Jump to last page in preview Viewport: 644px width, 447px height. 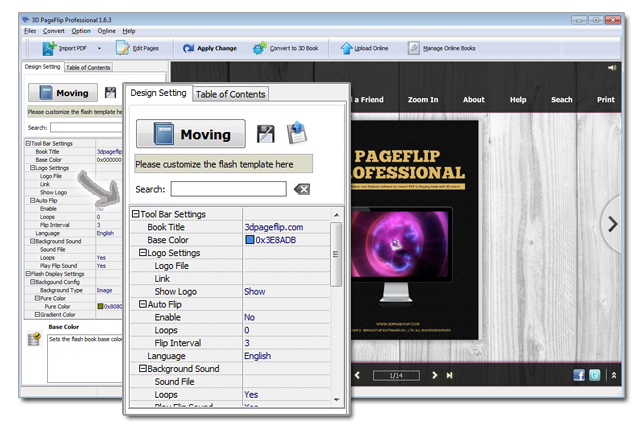point(449,375)
